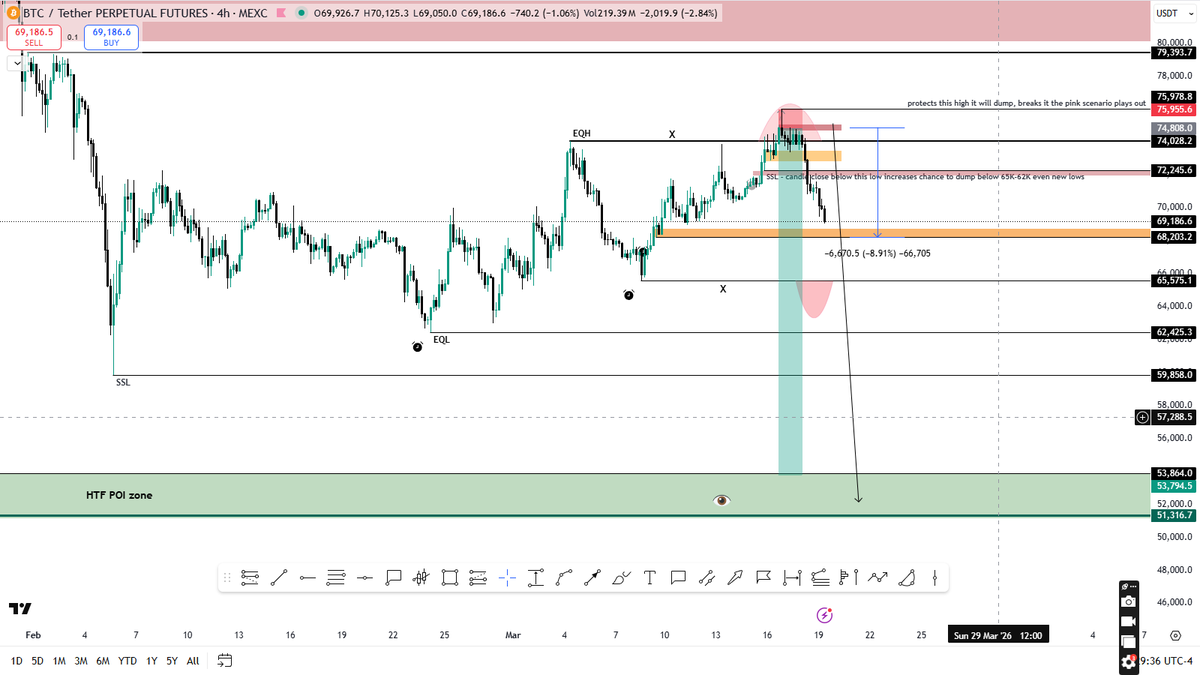Select the Horizontal Line tool with center dot
Image resolution: width=1200 pixels, height=675 pixels.
tap(365, 577)
